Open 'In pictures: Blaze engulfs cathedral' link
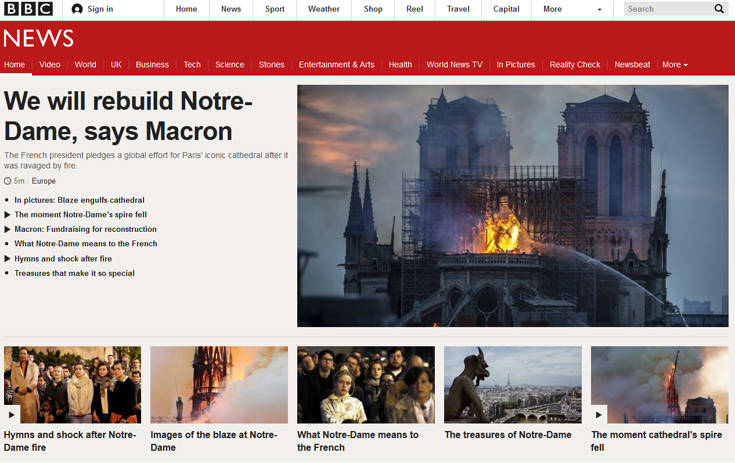Viewport: 735px width, 463px height. (79, 200)
